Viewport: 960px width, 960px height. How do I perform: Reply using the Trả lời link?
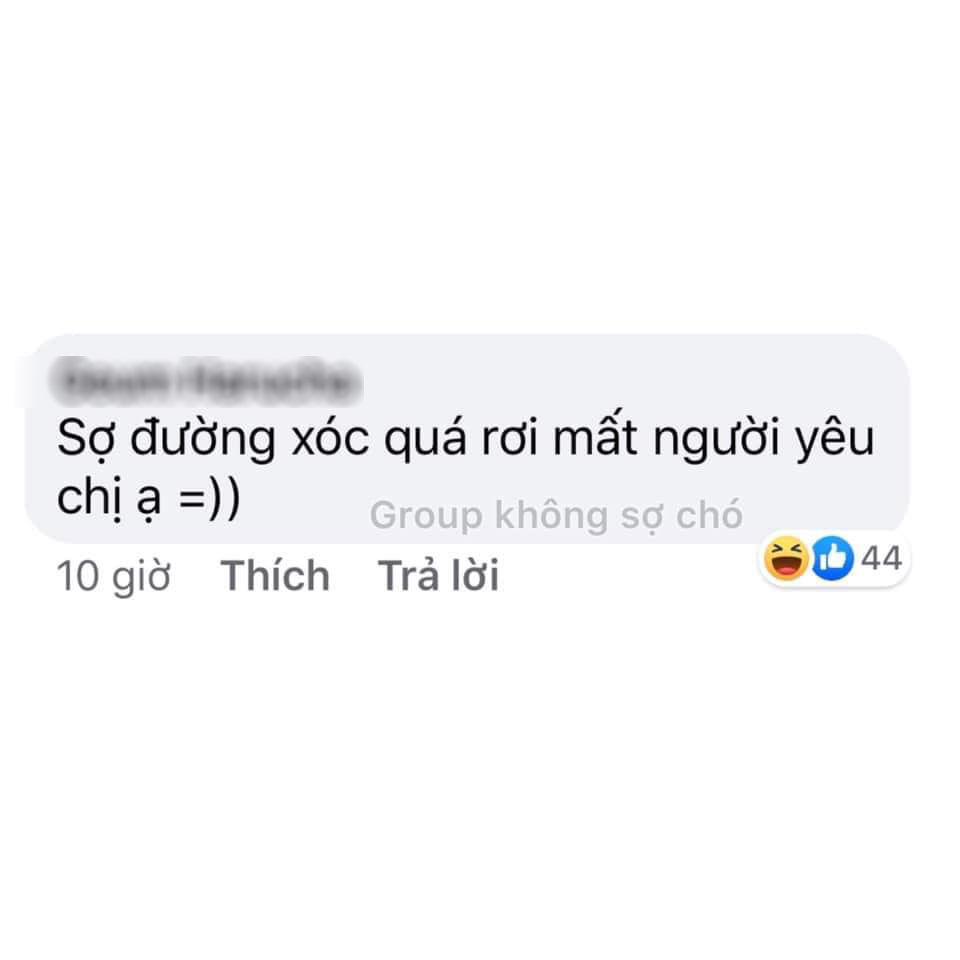438,576
